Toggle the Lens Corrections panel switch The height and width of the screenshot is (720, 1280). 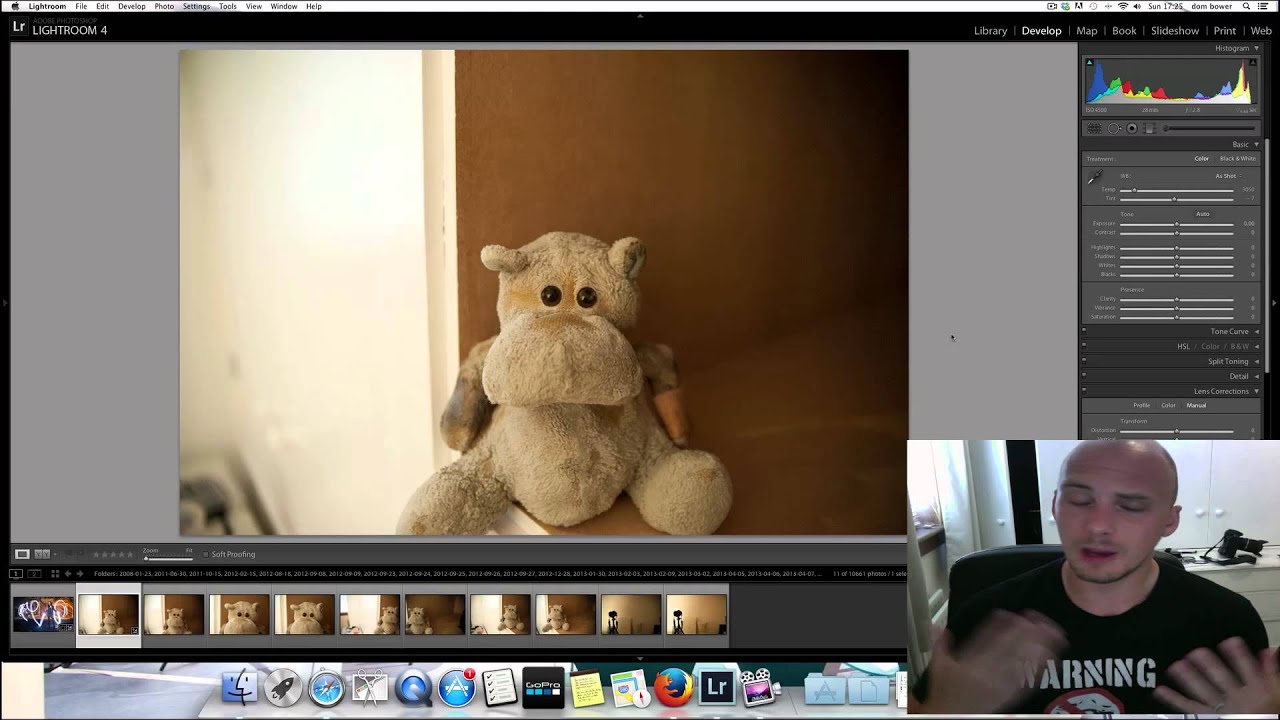tap(1084, 391)
